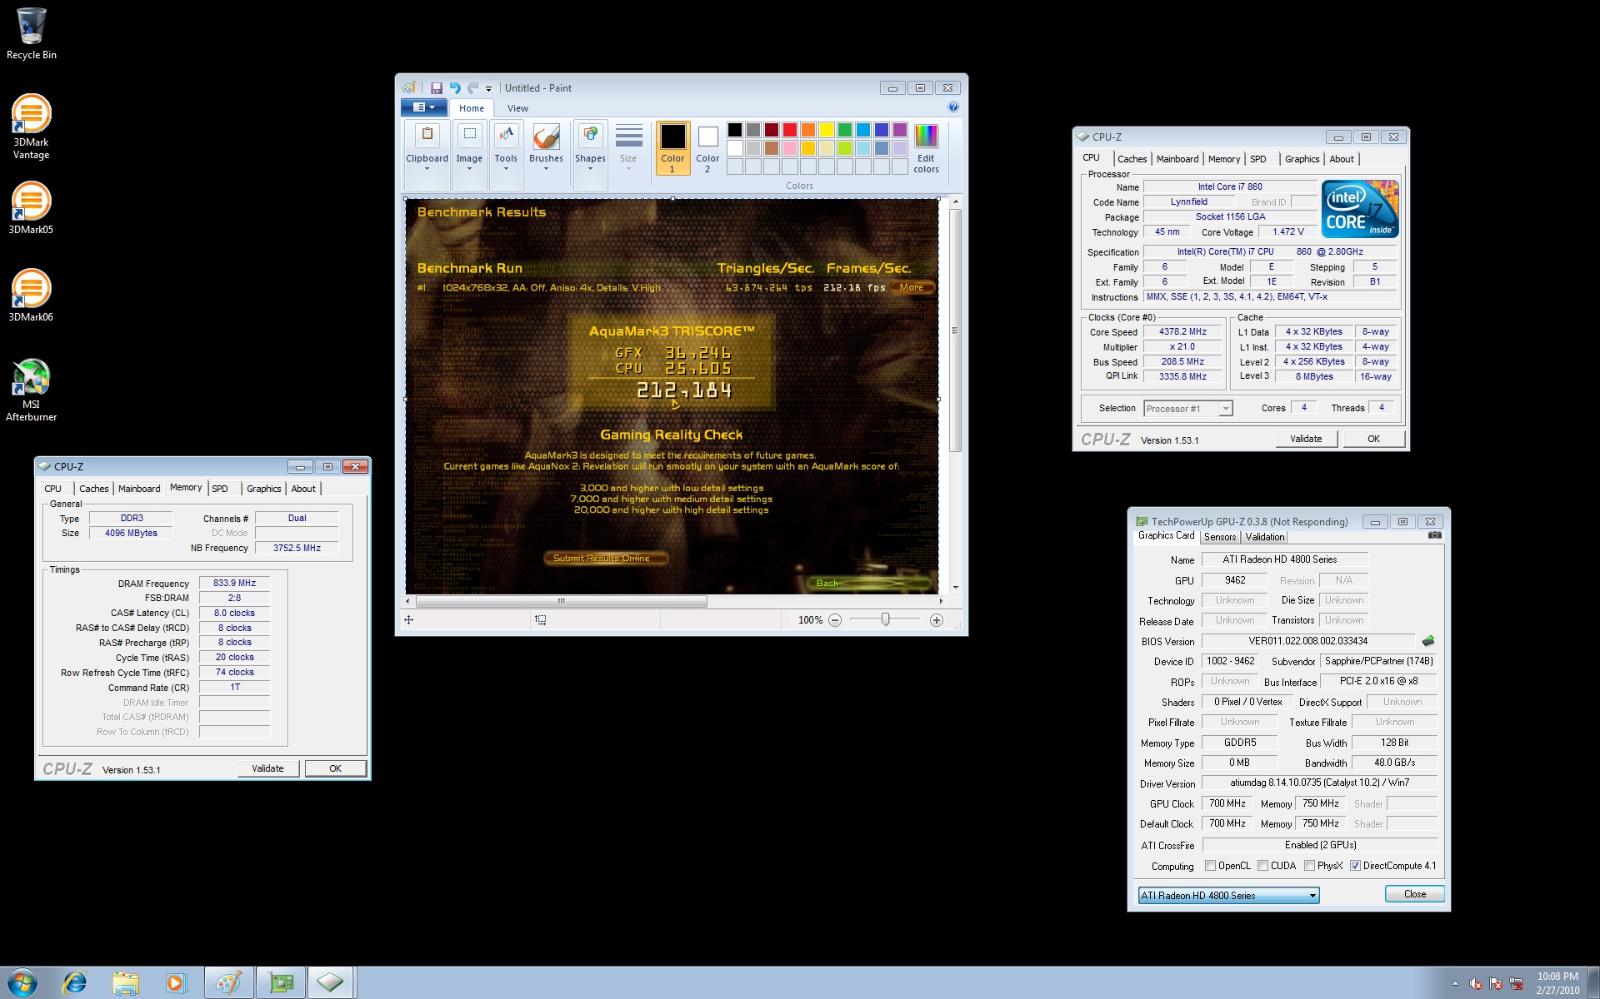Click the Redo arrow in Paint's title bar

pos(473,88)
